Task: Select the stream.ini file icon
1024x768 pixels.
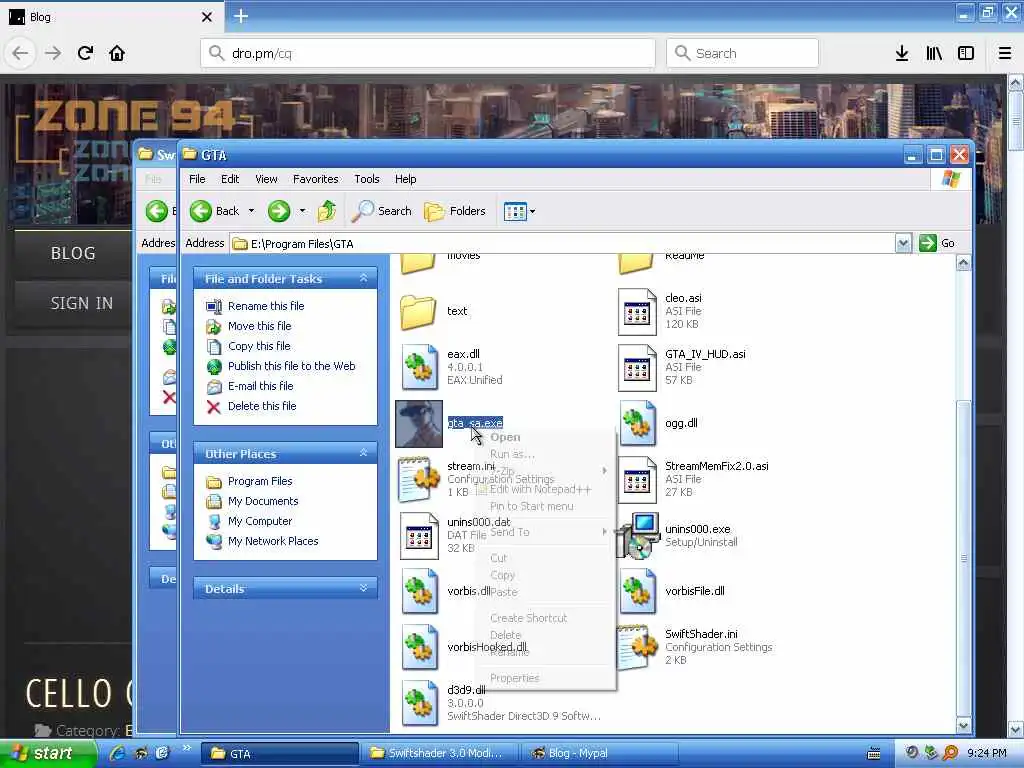Action: click(x=419, y=479)
